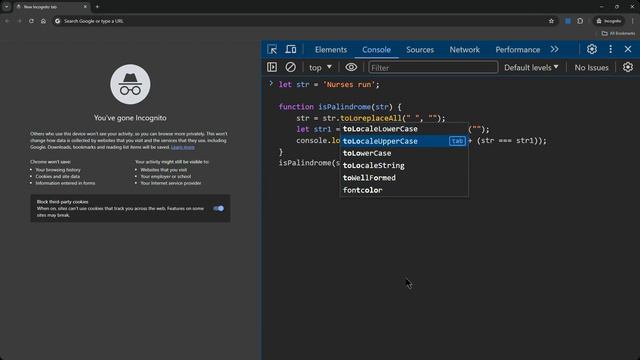The image size is (640, 360).
Task: Focus the console Filter field
Action: click(433, 68)
